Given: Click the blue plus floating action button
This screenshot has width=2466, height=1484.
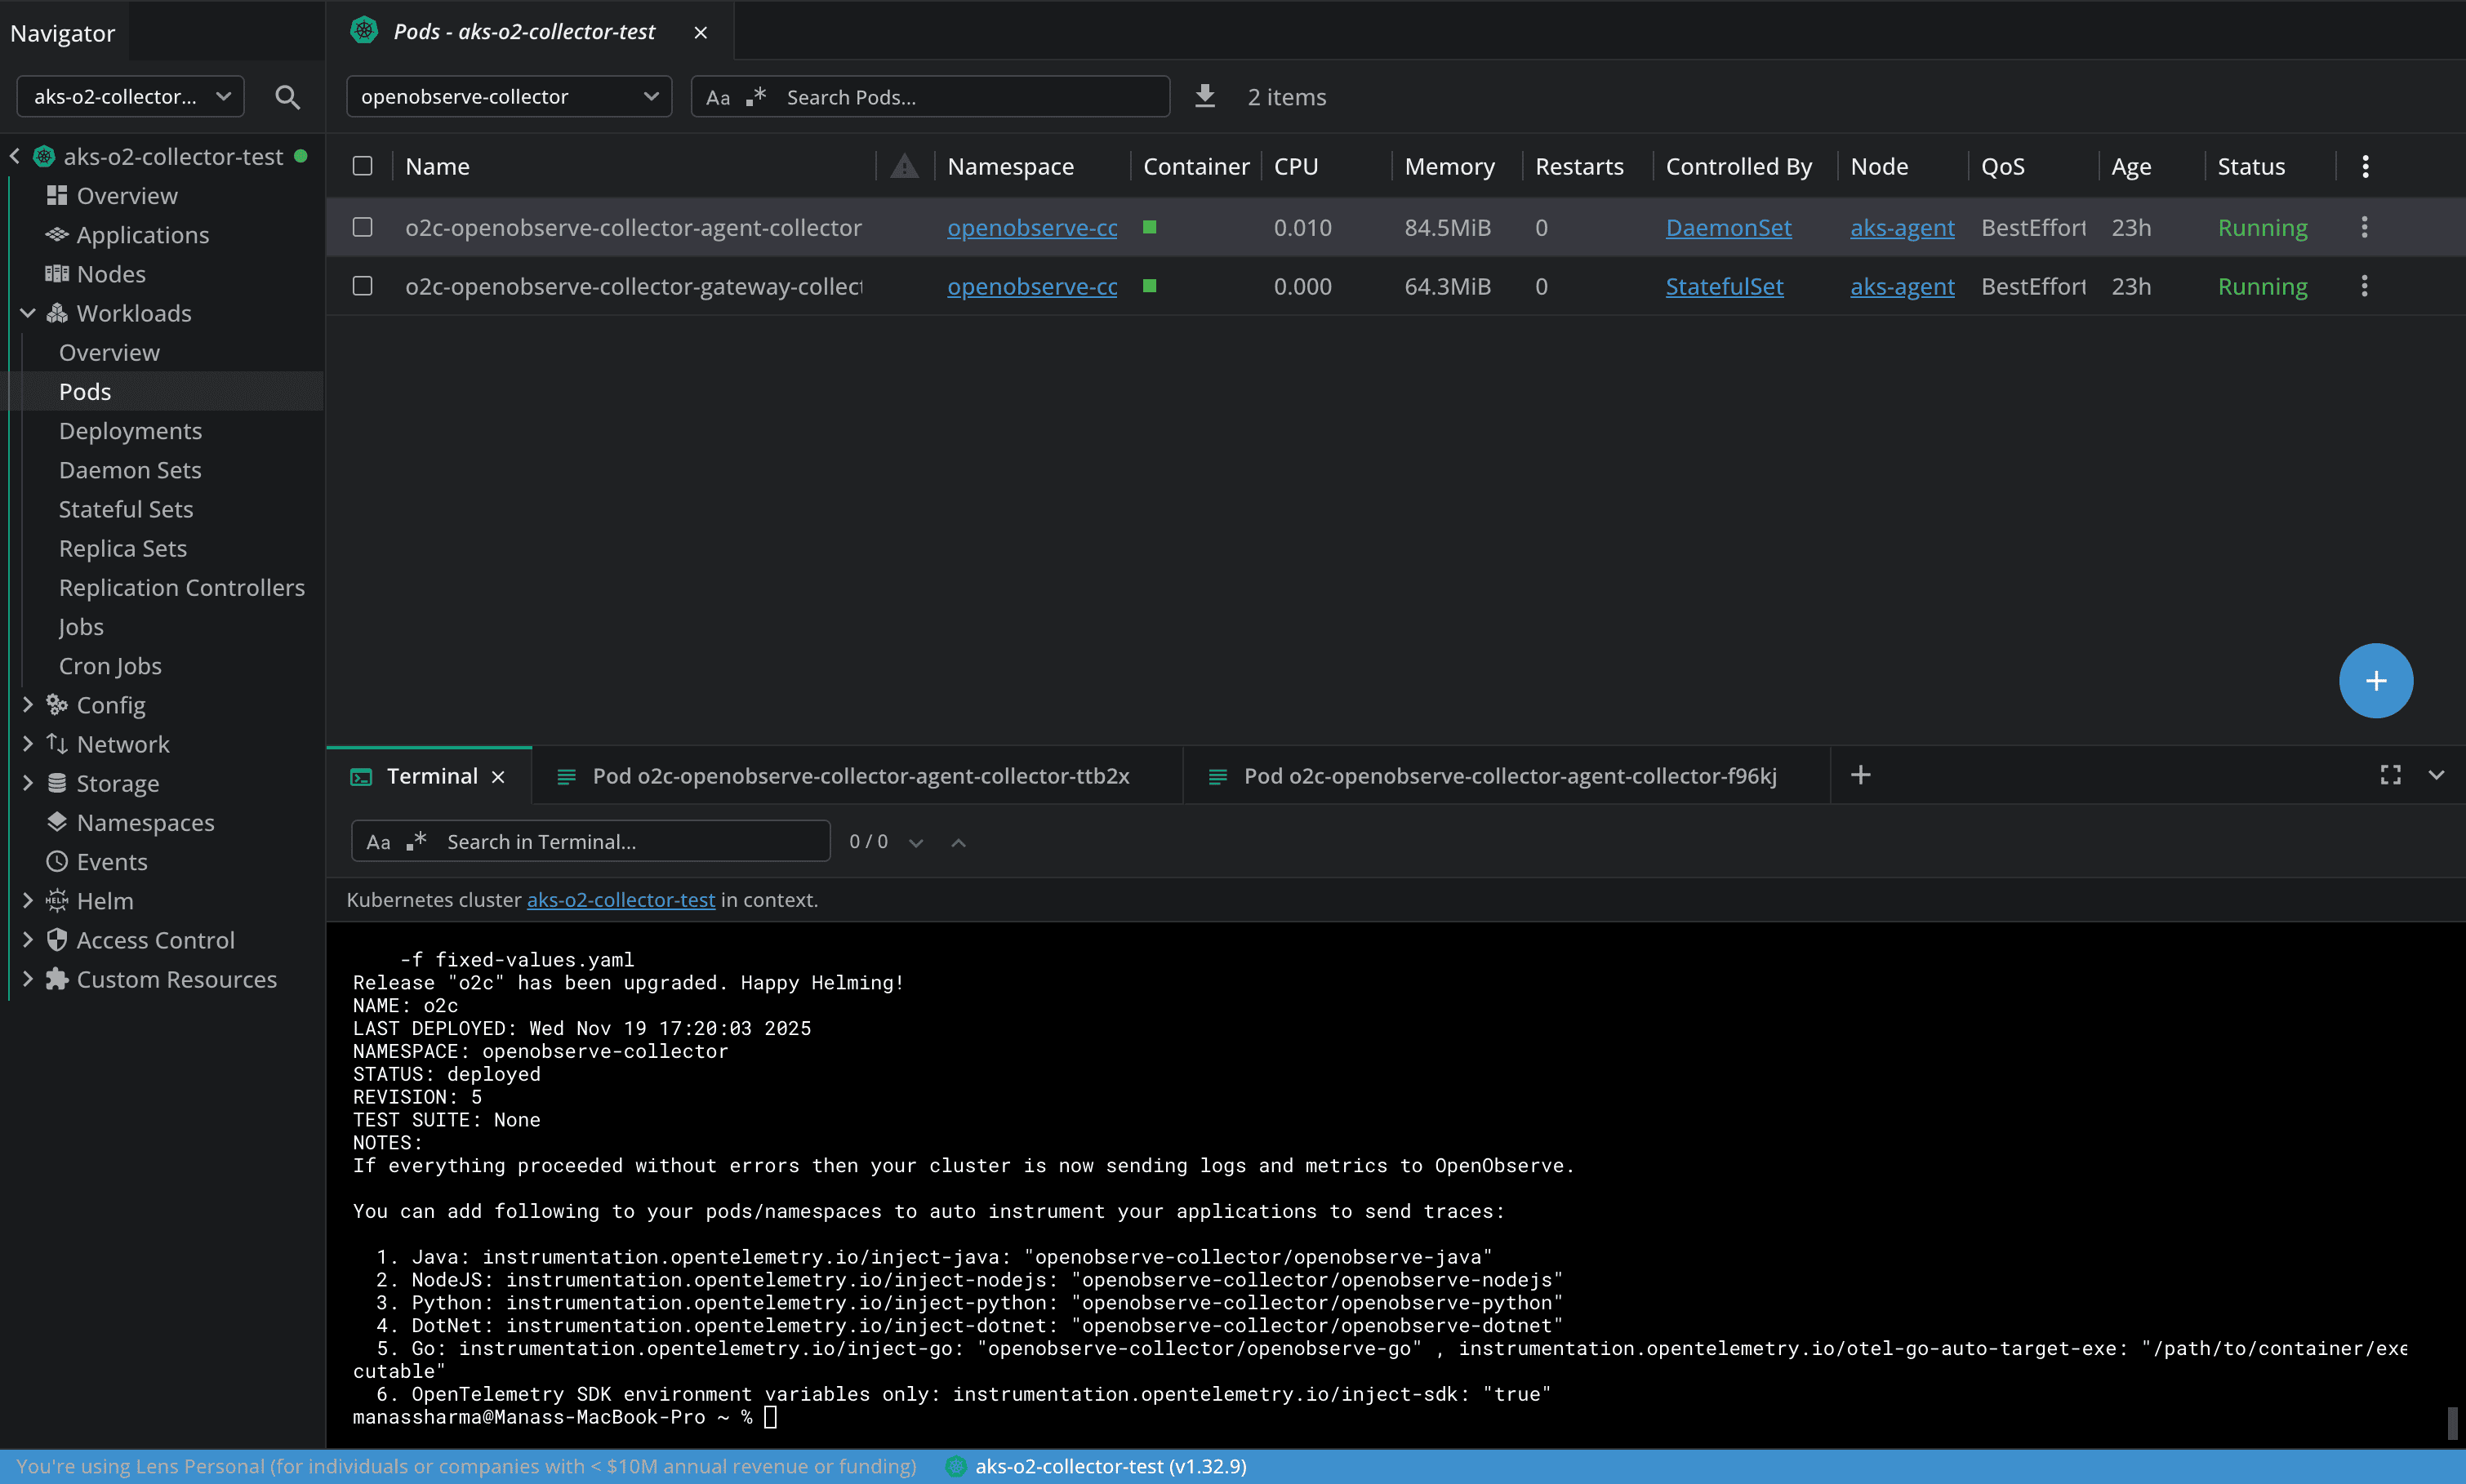Looking at the screenshot, I should click(2375, 680).
